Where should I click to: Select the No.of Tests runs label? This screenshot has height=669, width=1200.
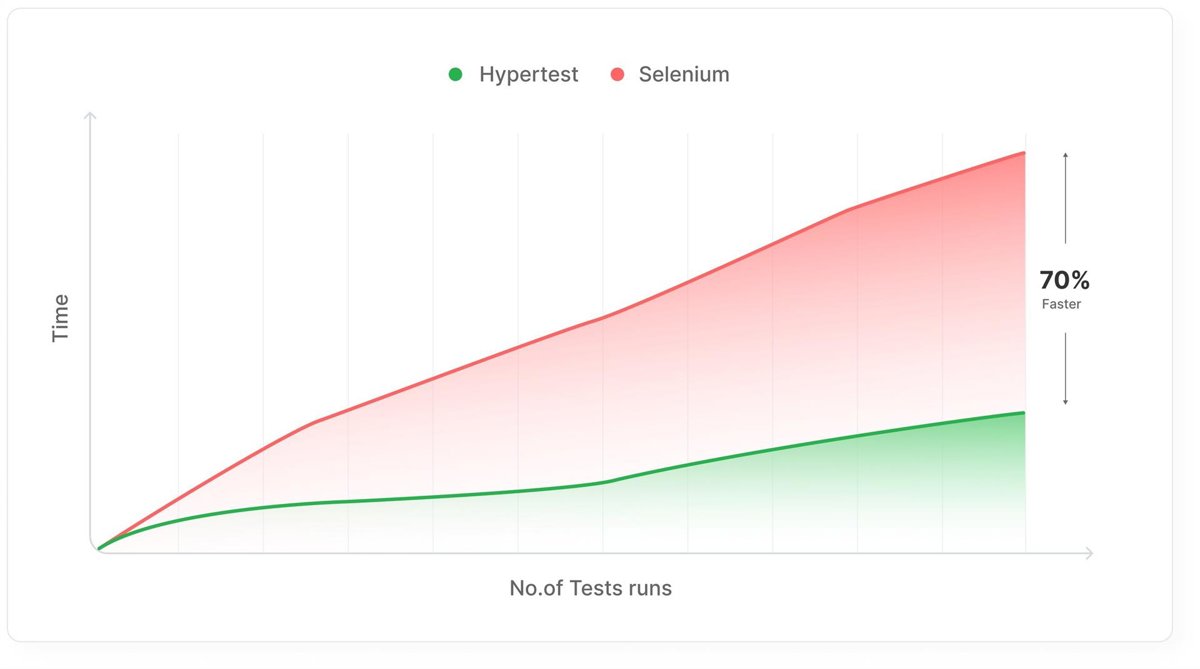point(590,588)
